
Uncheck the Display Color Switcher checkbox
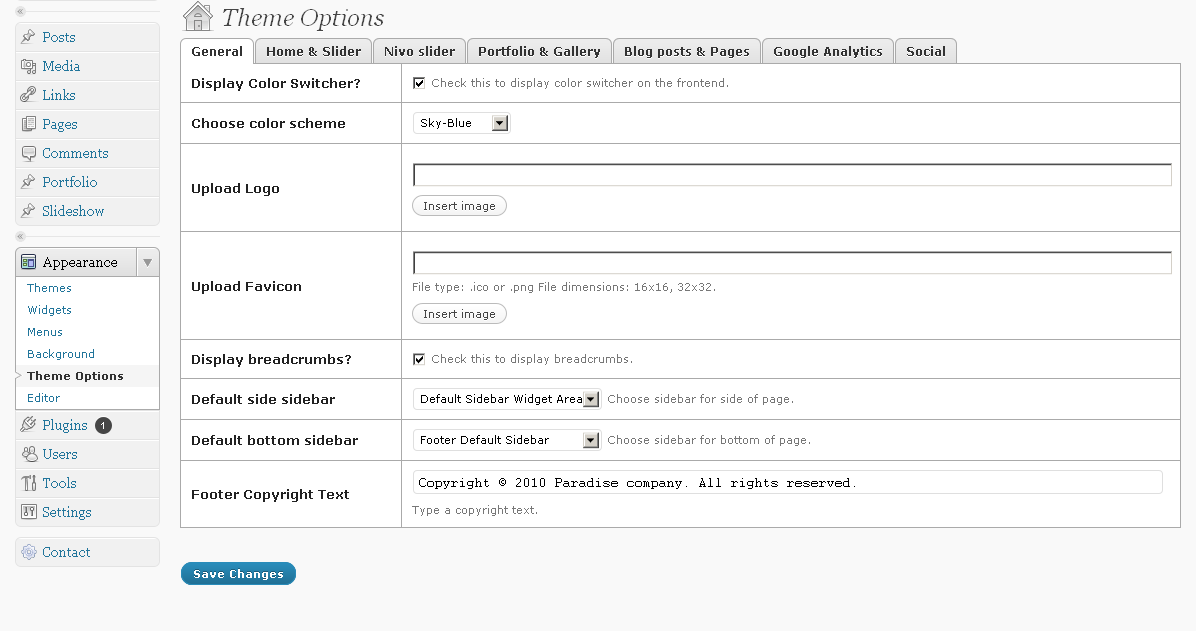[x=419, y=83]
